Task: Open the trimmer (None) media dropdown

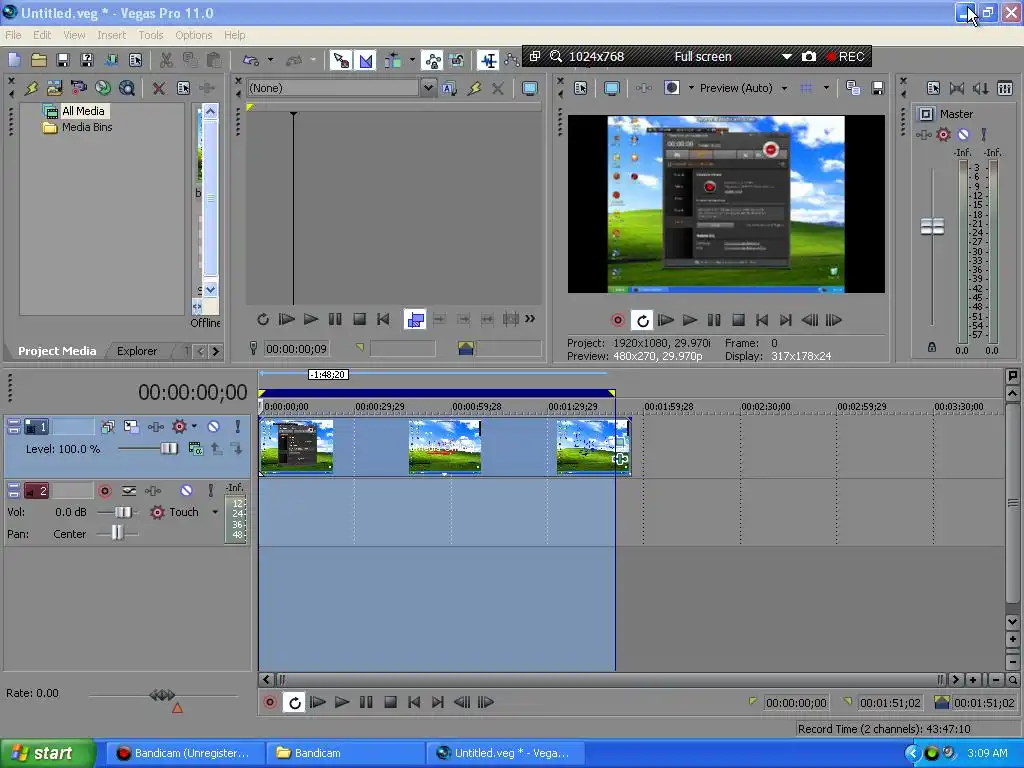Action: (x=428, y=88)
